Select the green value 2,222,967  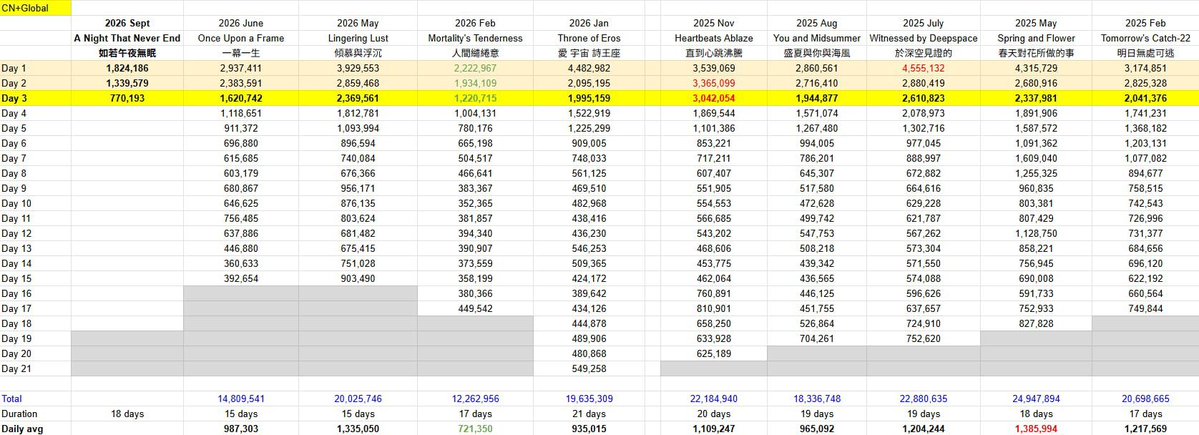[x=476, y=68]
